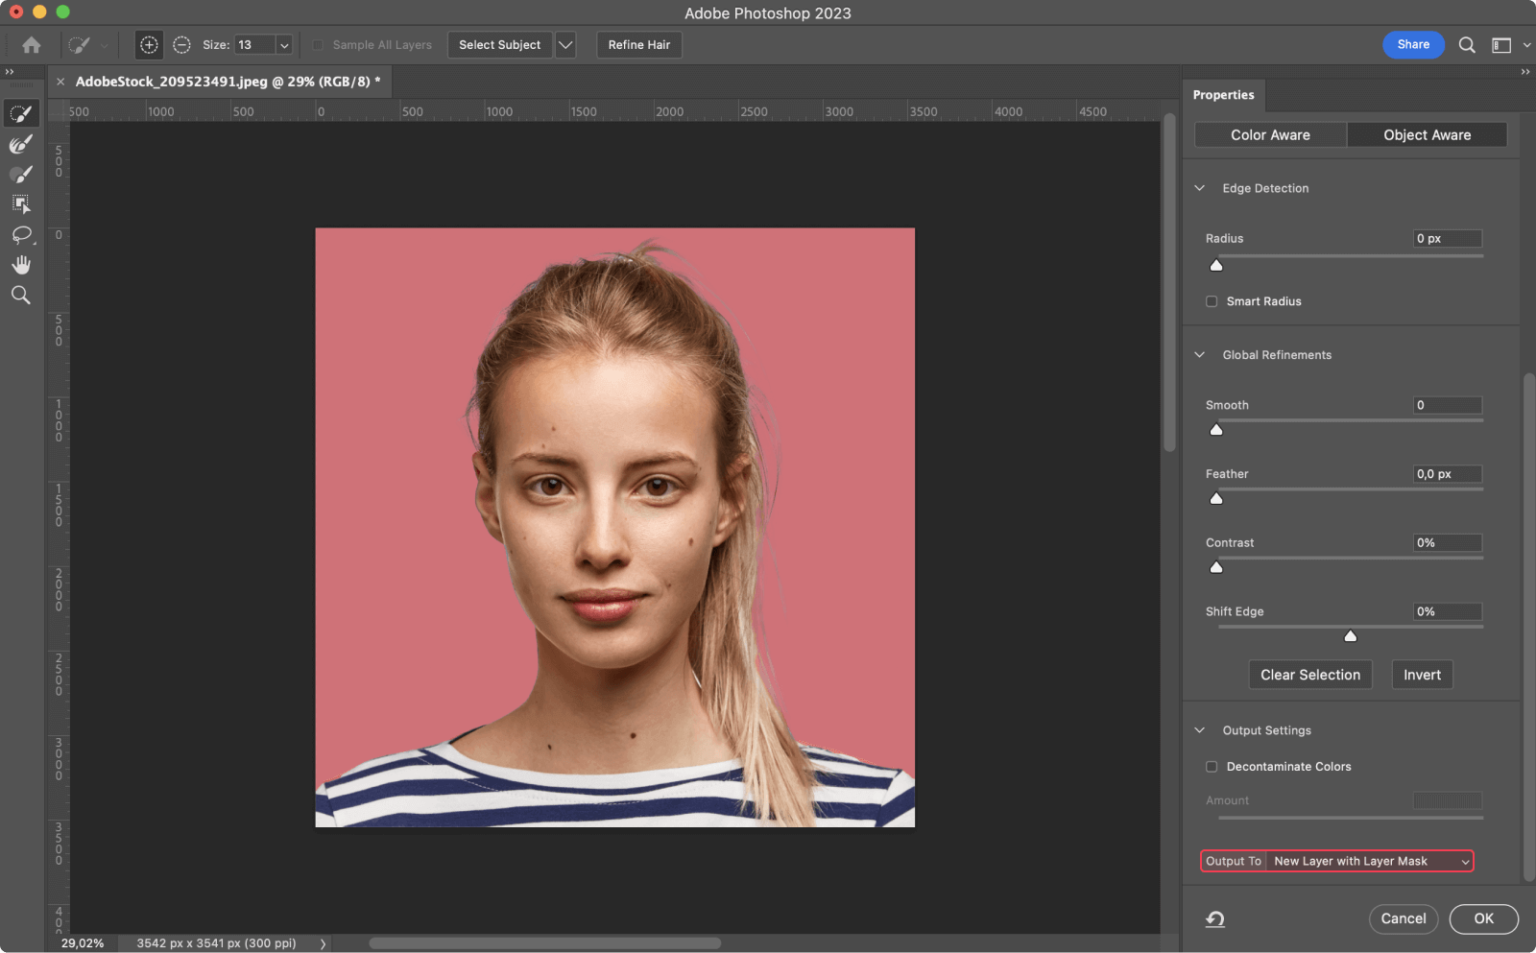Toggle Decontaminate Colors on

click(x=1211, y=766)
